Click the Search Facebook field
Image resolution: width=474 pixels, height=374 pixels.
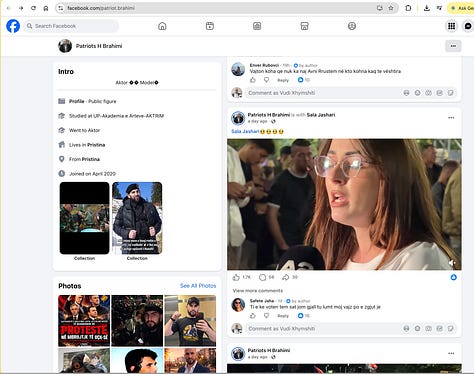71,26
